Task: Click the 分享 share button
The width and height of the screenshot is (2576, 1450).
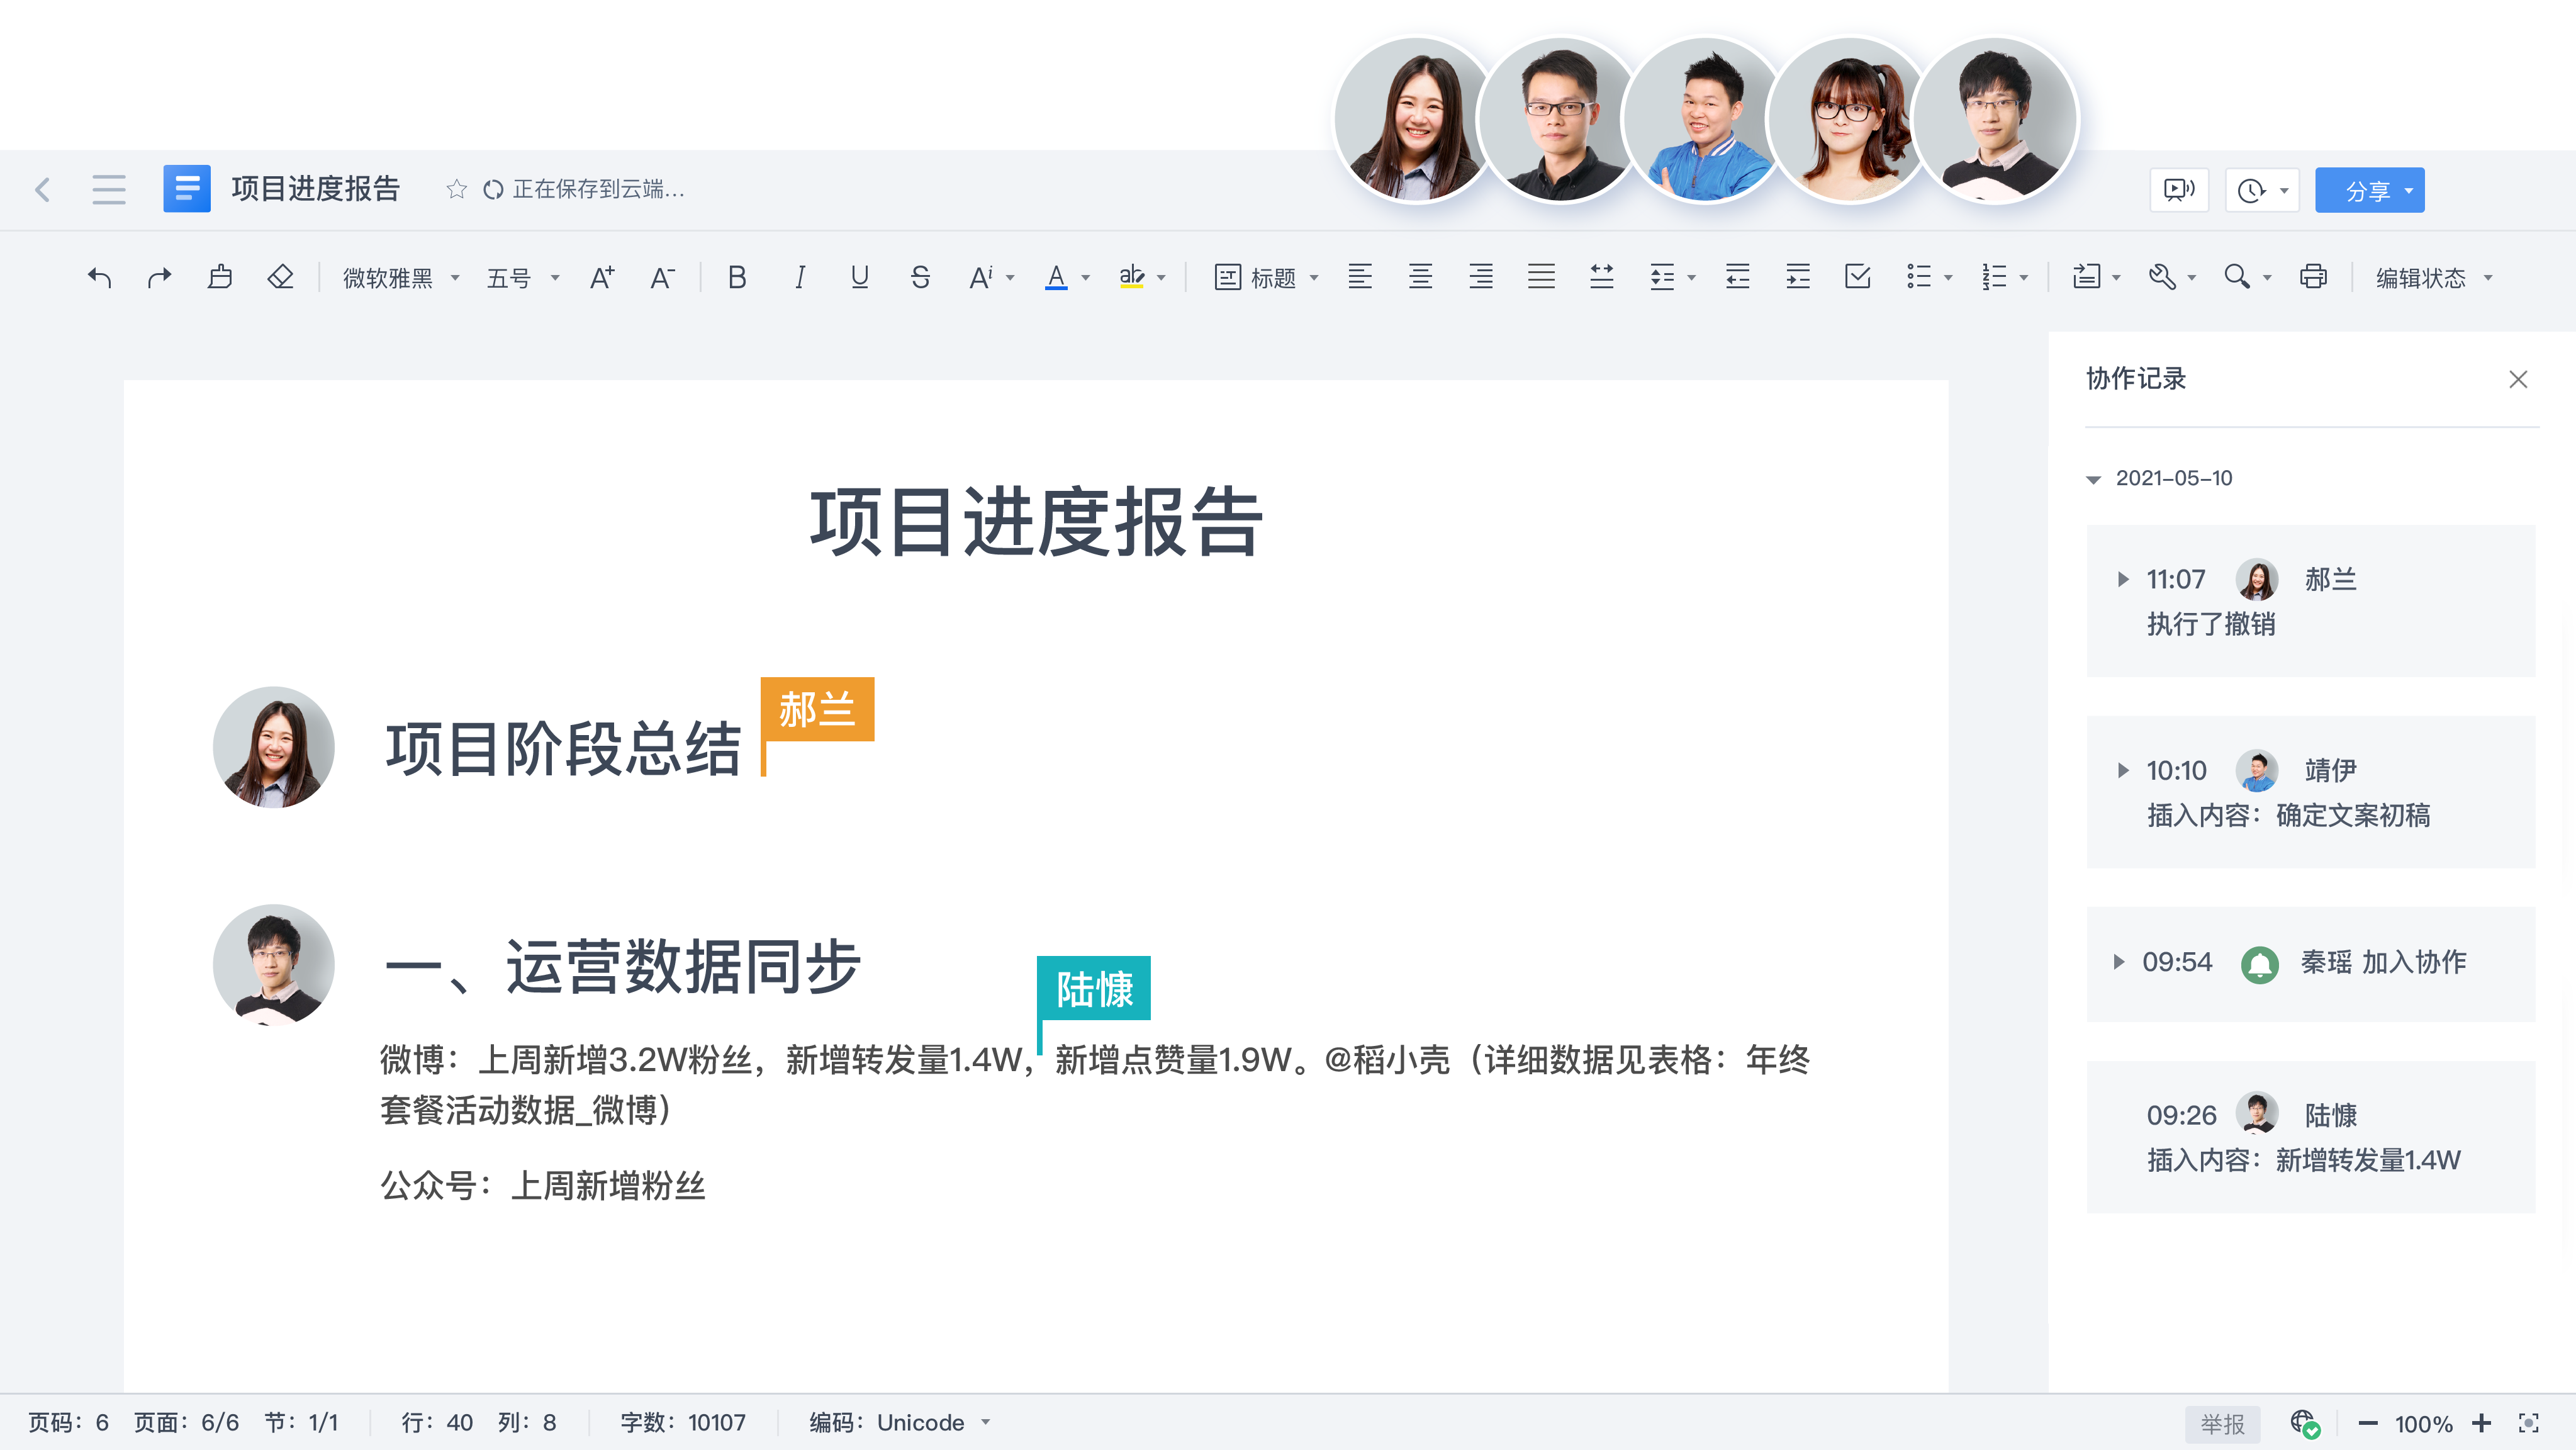Action: [2369, 190]
